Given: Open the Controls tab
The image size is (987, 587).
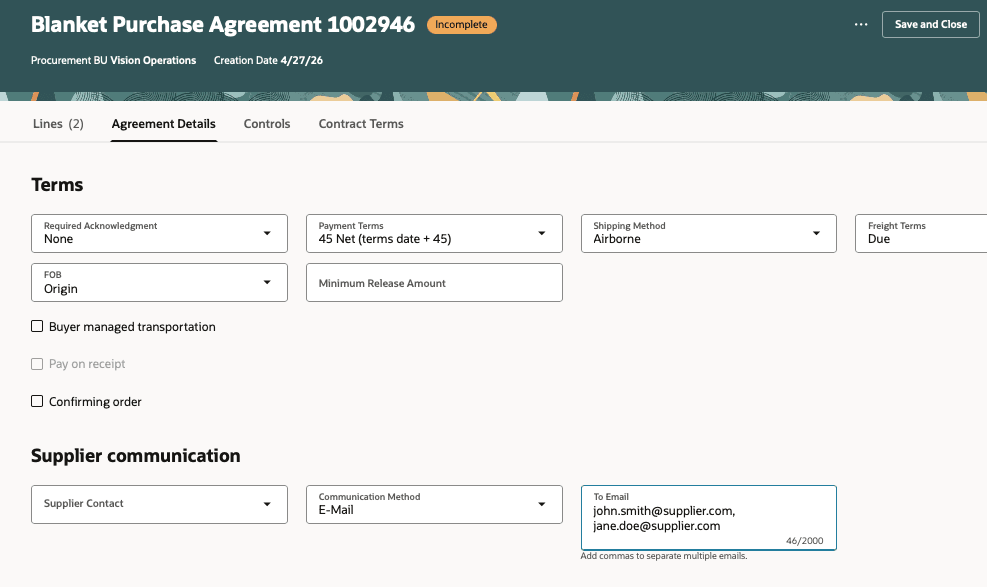Looking at the screenshot, I should pos(267,124).
